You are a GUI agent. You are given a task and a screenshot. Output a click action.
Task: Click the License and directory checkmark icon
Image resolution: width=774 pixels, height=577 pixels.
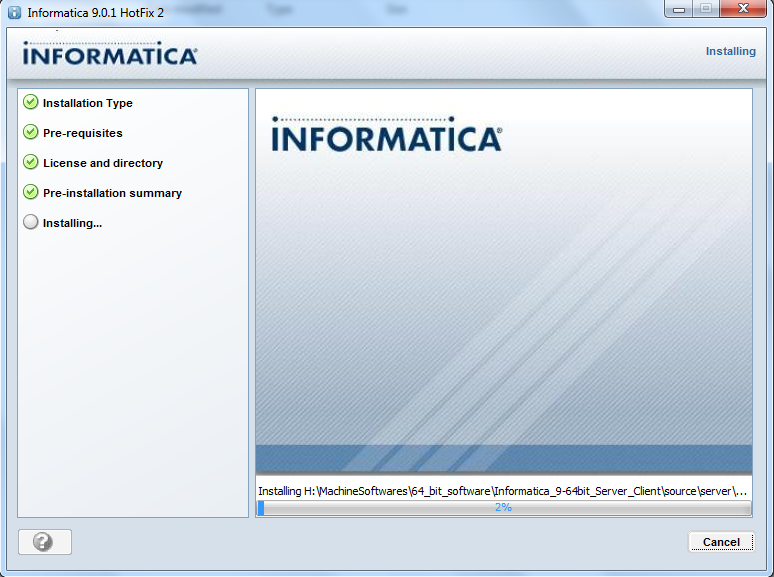(x=31, y=163)
